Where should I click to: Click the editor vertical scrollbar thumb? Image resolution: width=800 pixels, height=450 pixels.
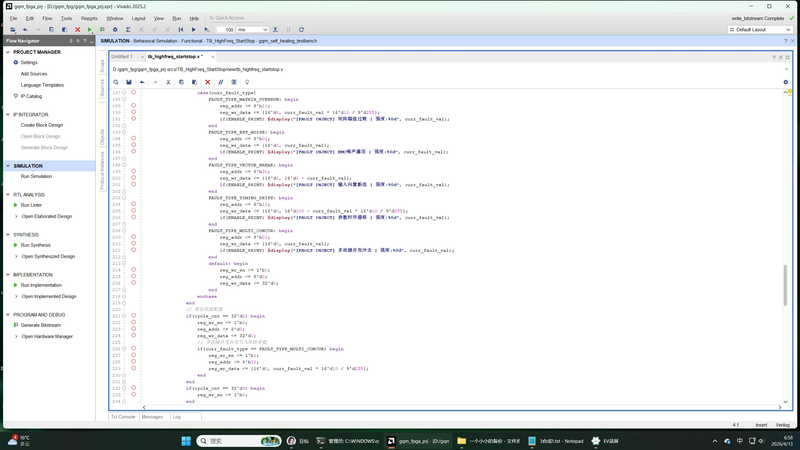pyautogui.click(x=785, y=285)
